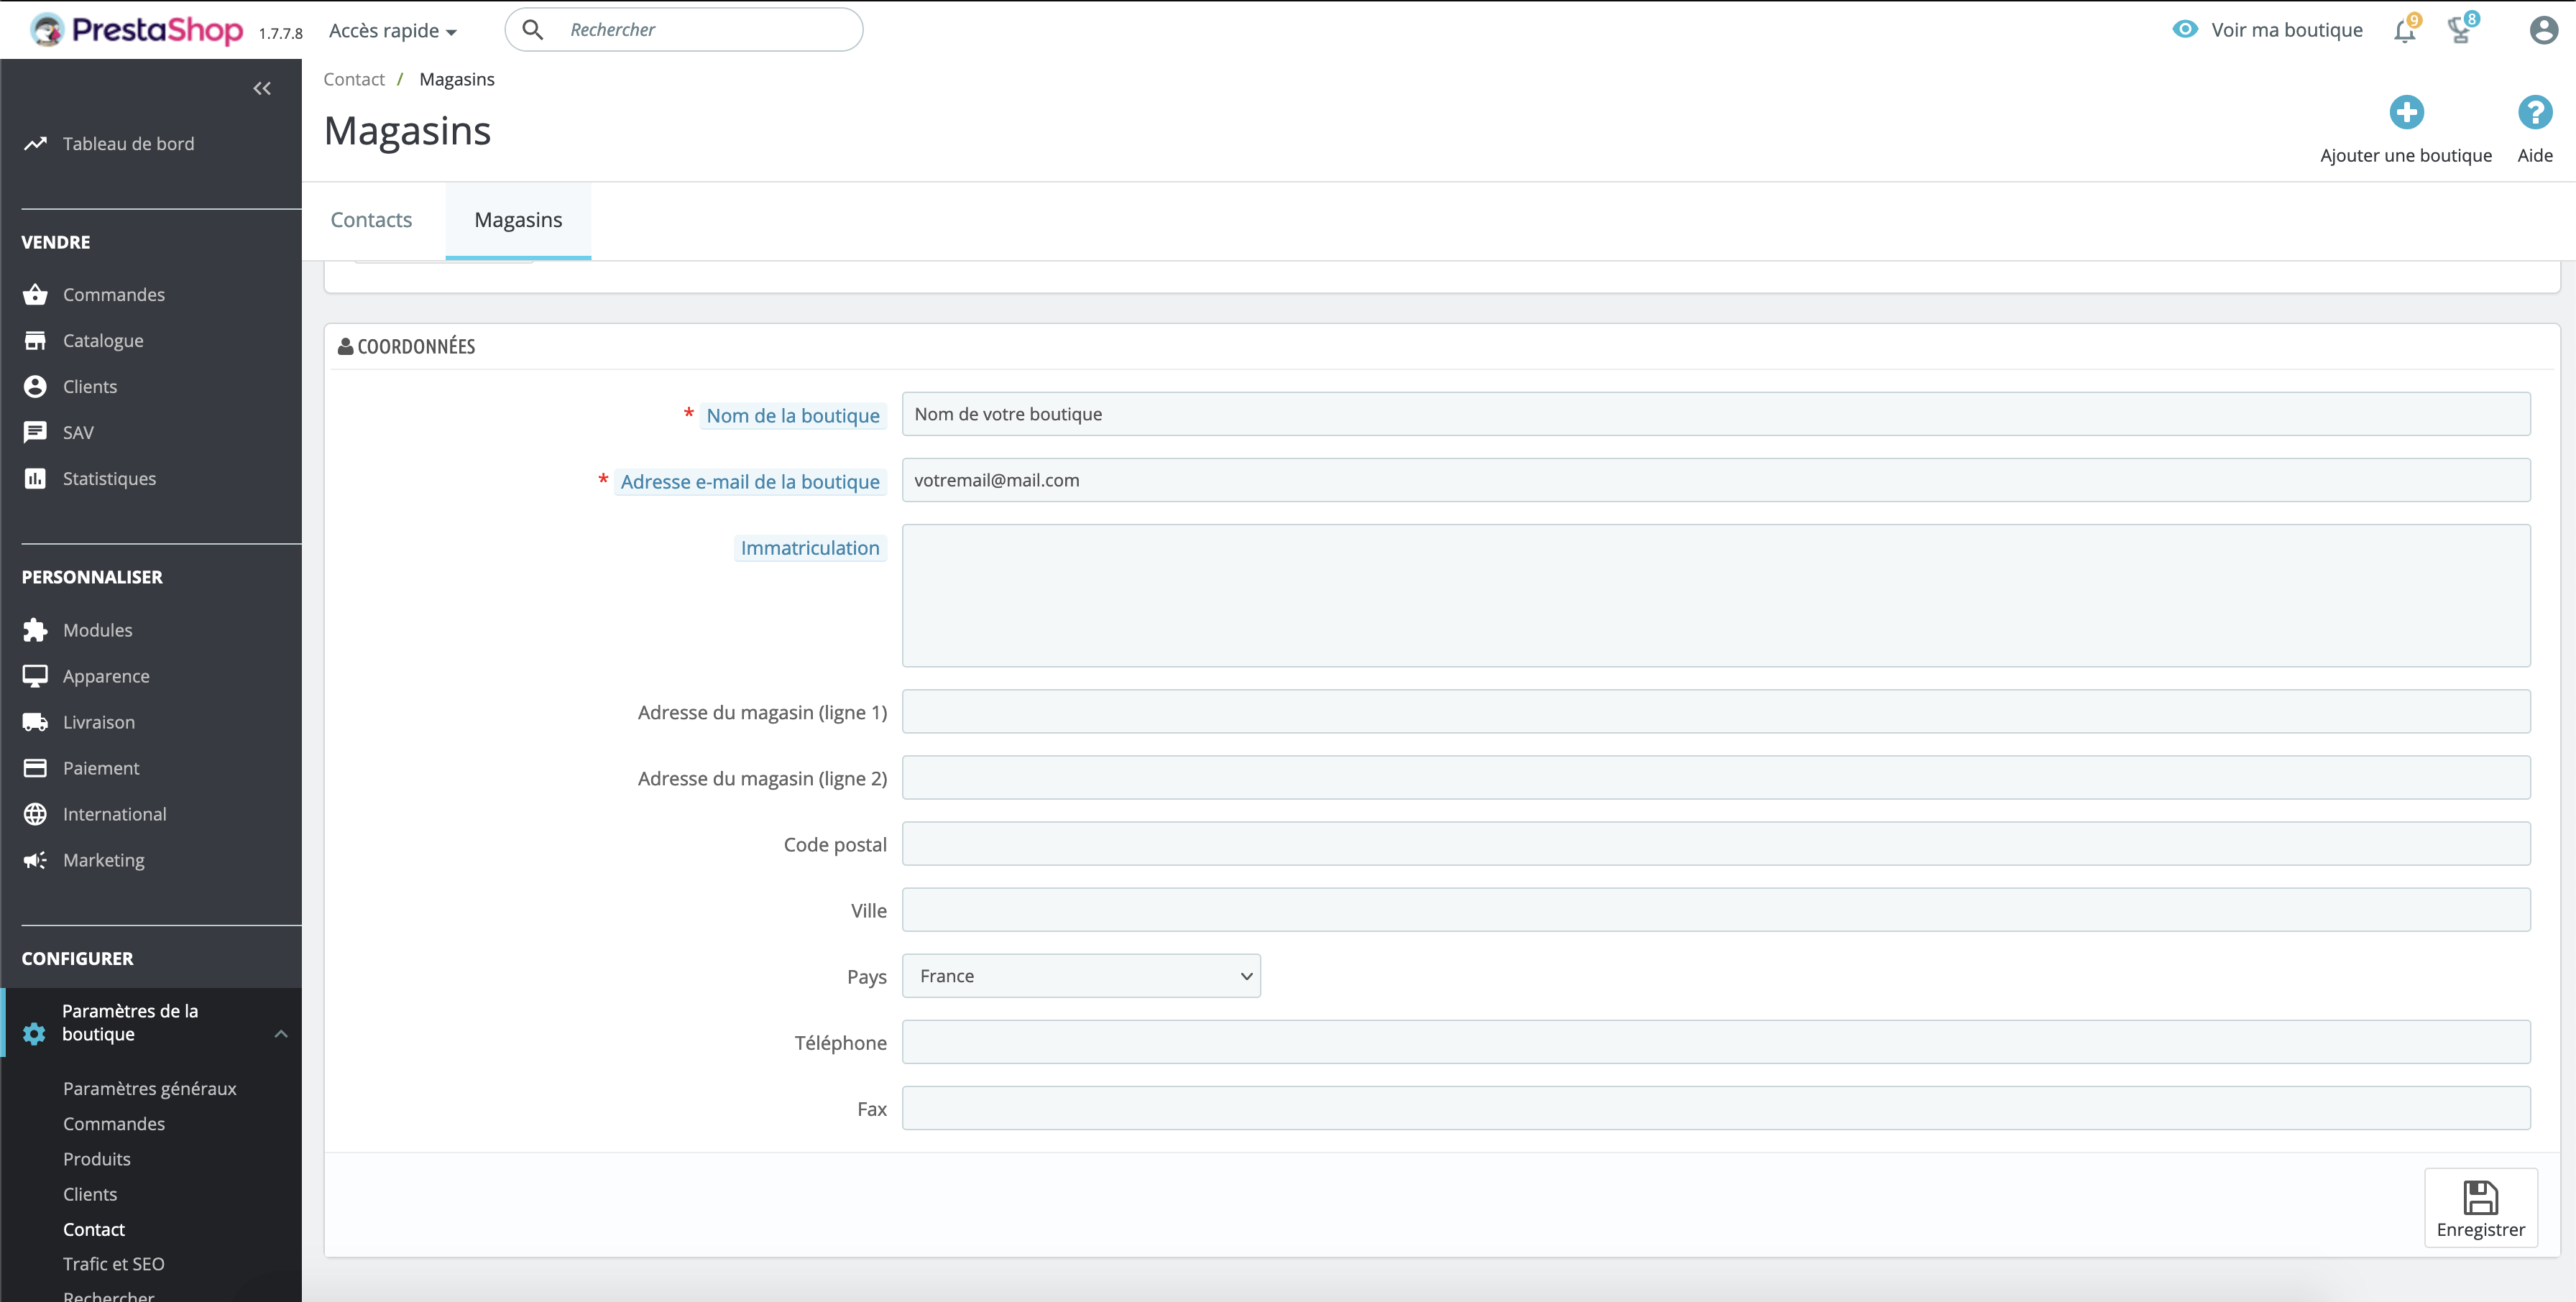Click the Nom de la boutique label
2576x1302 pixels.
[x=793, y=416]
